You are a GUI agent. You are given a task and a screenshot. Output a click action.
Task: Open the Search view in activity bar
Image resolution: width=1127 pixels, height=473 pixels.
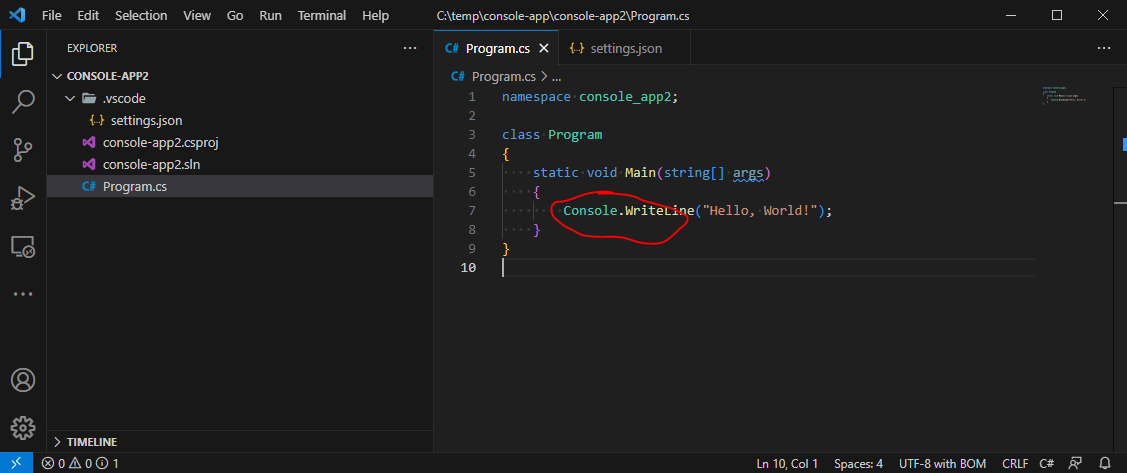pyautogui.click(x=23, y=102)
